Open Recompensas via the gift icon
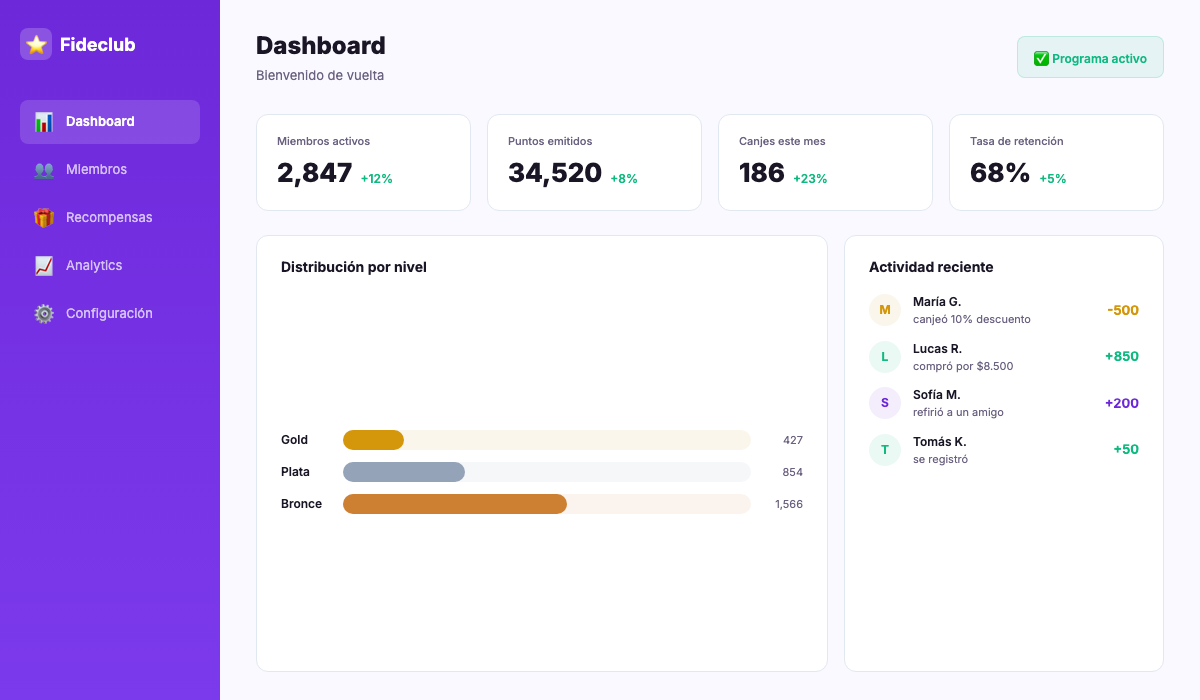Image resolution: width=1200 pixels, height=700 pixels. coord(44,217)
